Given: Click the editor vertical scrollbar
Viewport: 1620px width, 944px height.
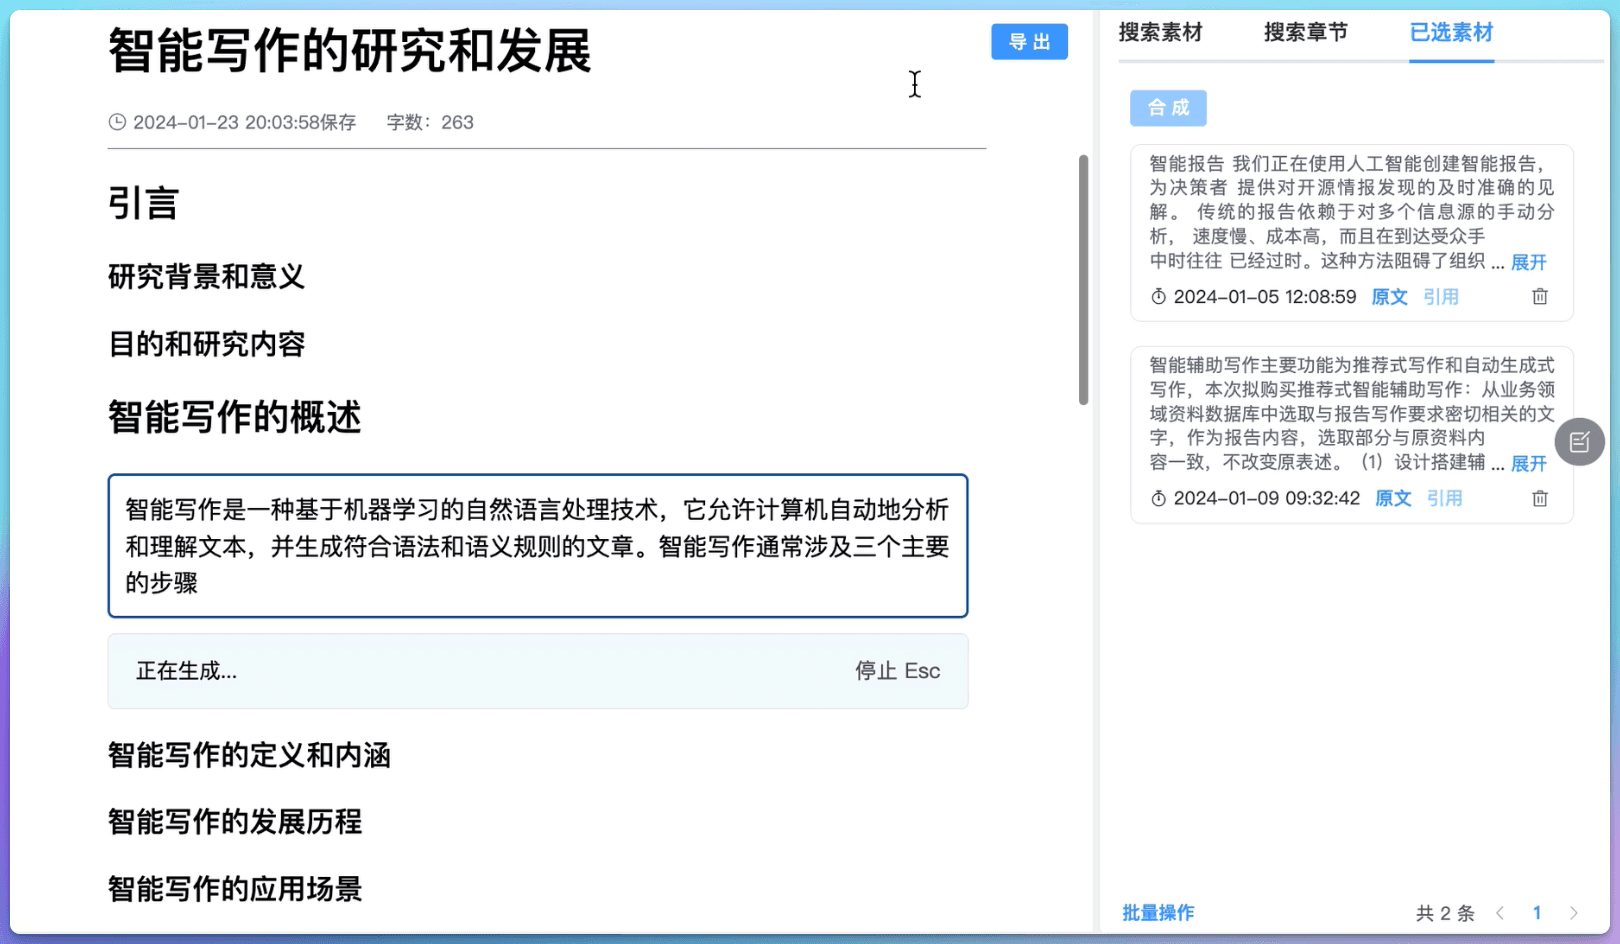Looking at the screenshot, I should click(1083, 280).
